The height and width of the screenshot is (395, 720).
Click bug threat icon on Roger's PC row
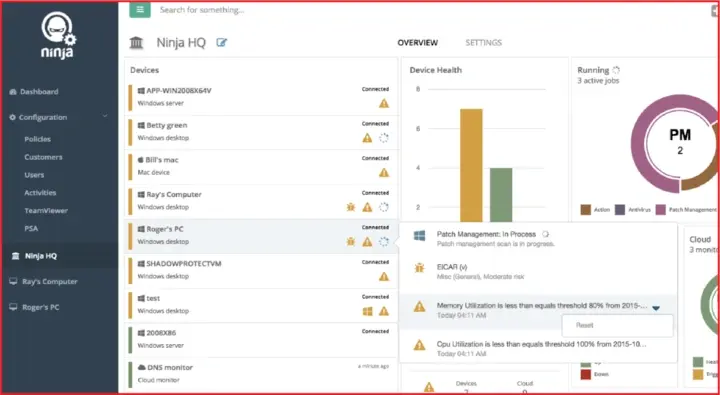coord(351,242)
